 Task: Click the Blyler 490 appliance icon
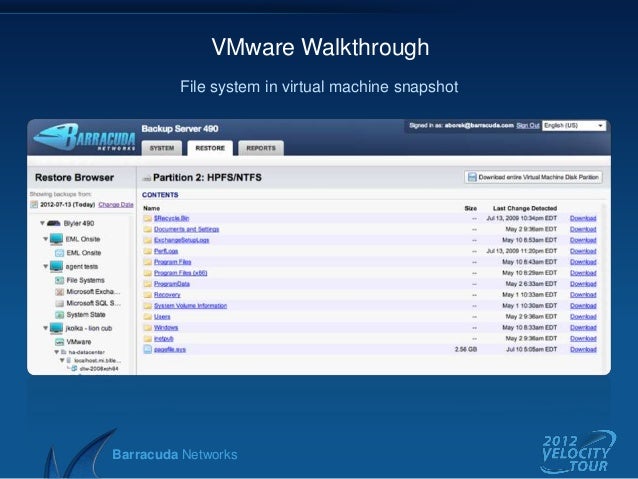[54, 223]
